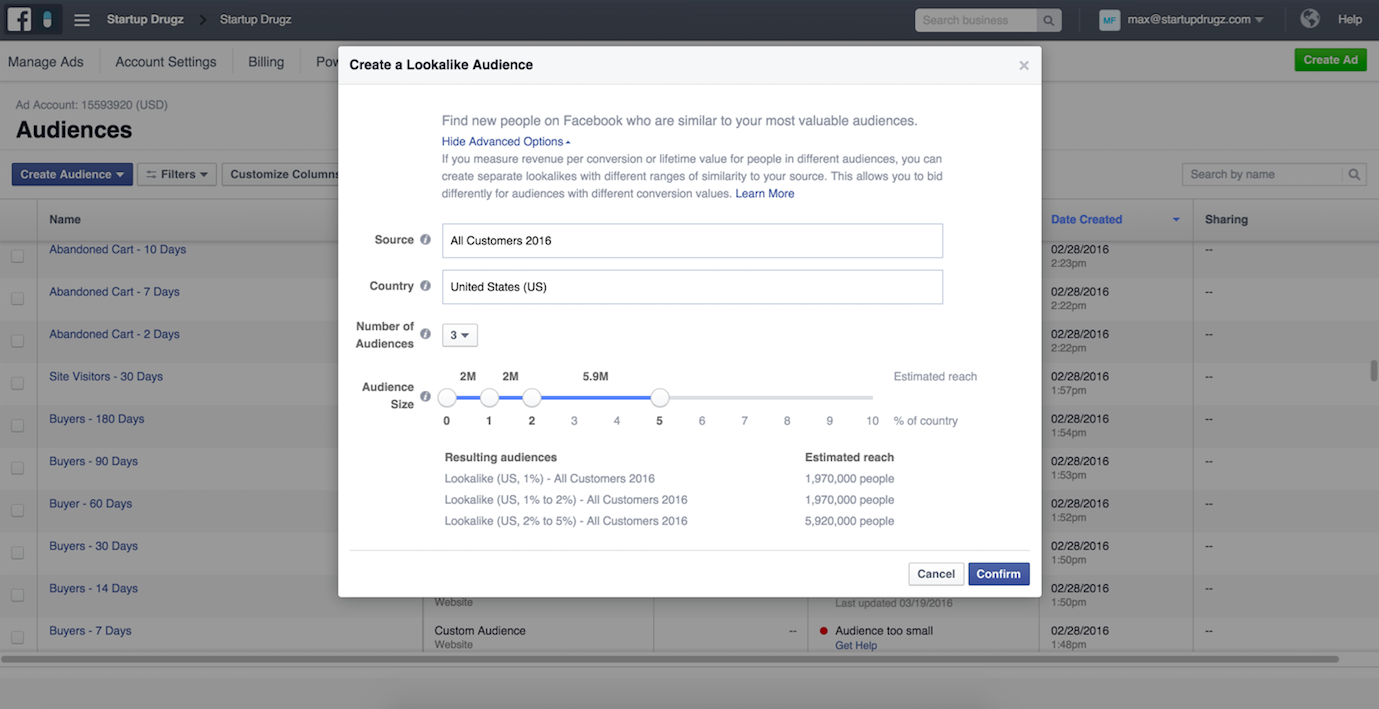Image resolution: width=1379 pixels, height=709 pixels.
Task: Check the Site Visitors - 30 Days checkbox
Action: click(x=17, y=383)
